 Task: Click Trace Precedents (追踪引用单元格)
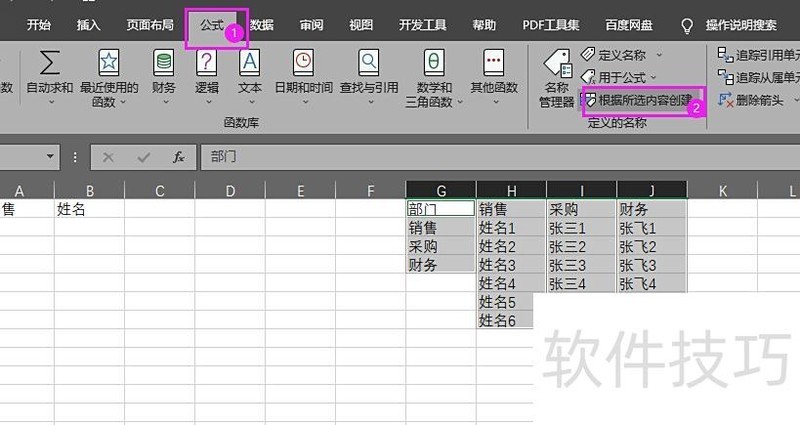coord(759,55)
